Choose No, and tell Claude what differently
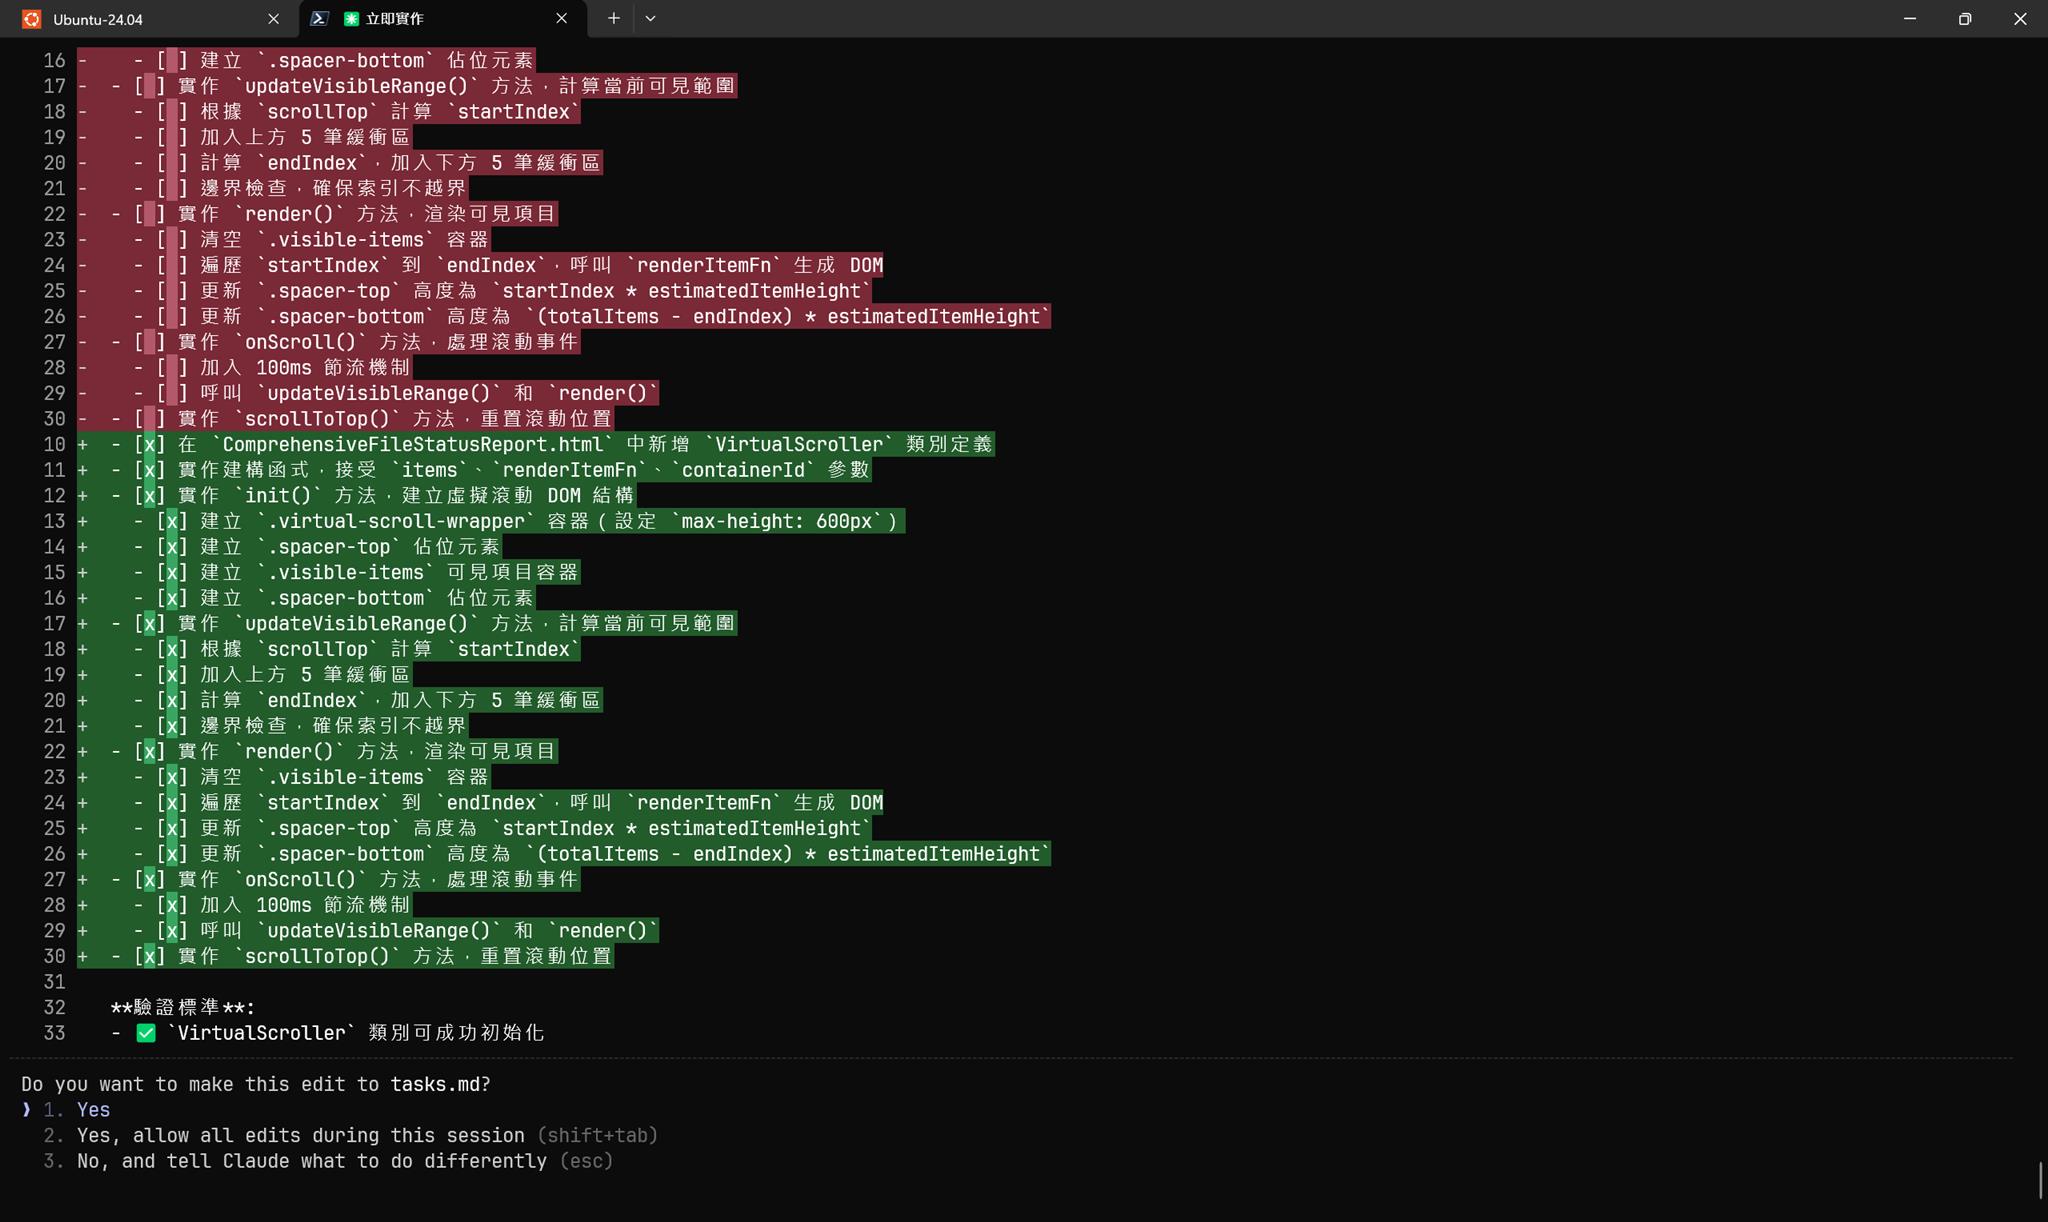The width and height of the screenshot is (2048, 1222). click(x=310, y=1162)
